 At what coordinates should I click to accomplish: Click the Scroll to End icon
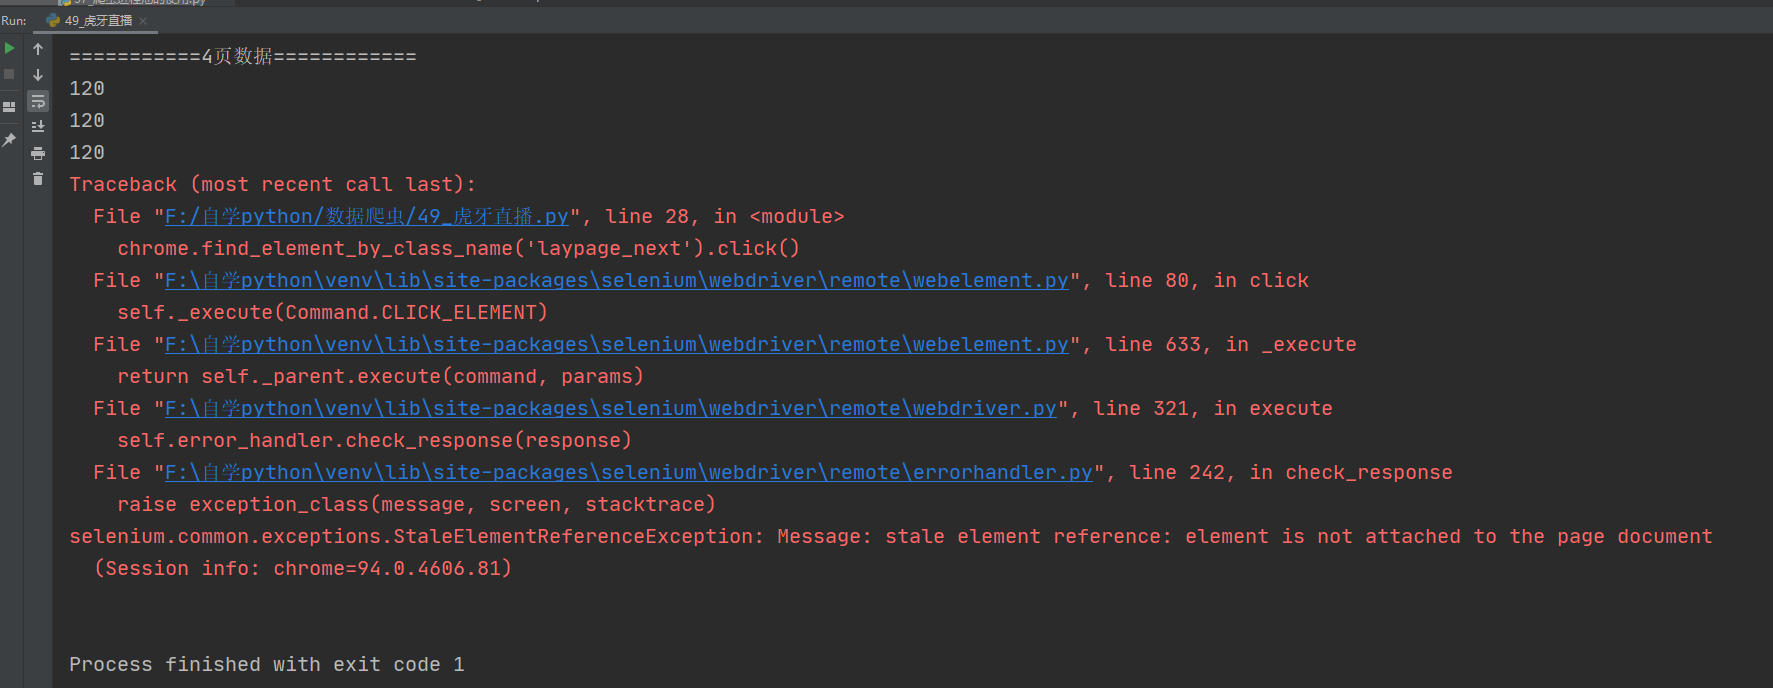(38, 127)
